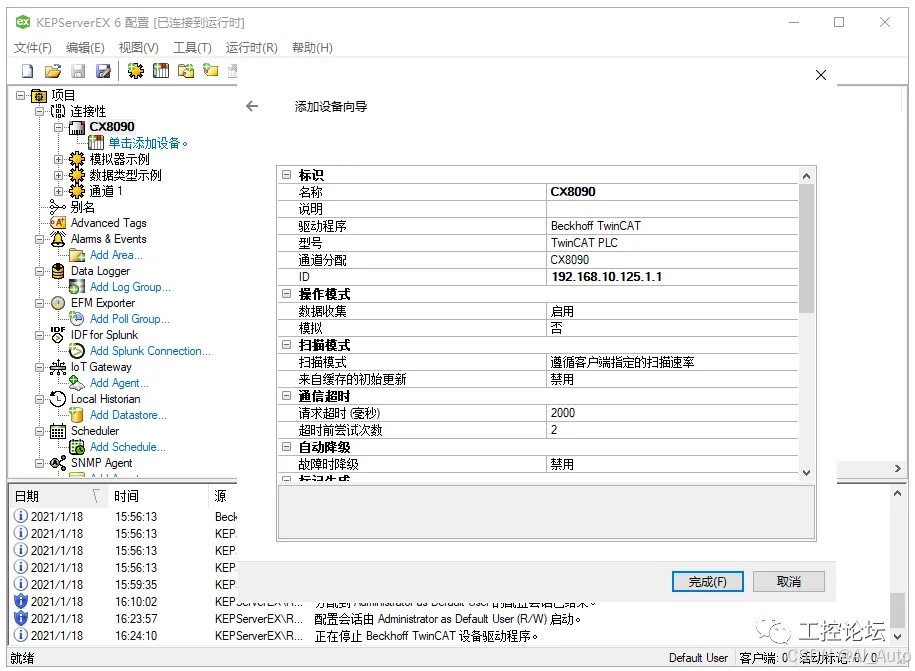The width and height of the screenshot is (915, 671).
Task: Click the 日期 column header in log
Action: (58, 496)
